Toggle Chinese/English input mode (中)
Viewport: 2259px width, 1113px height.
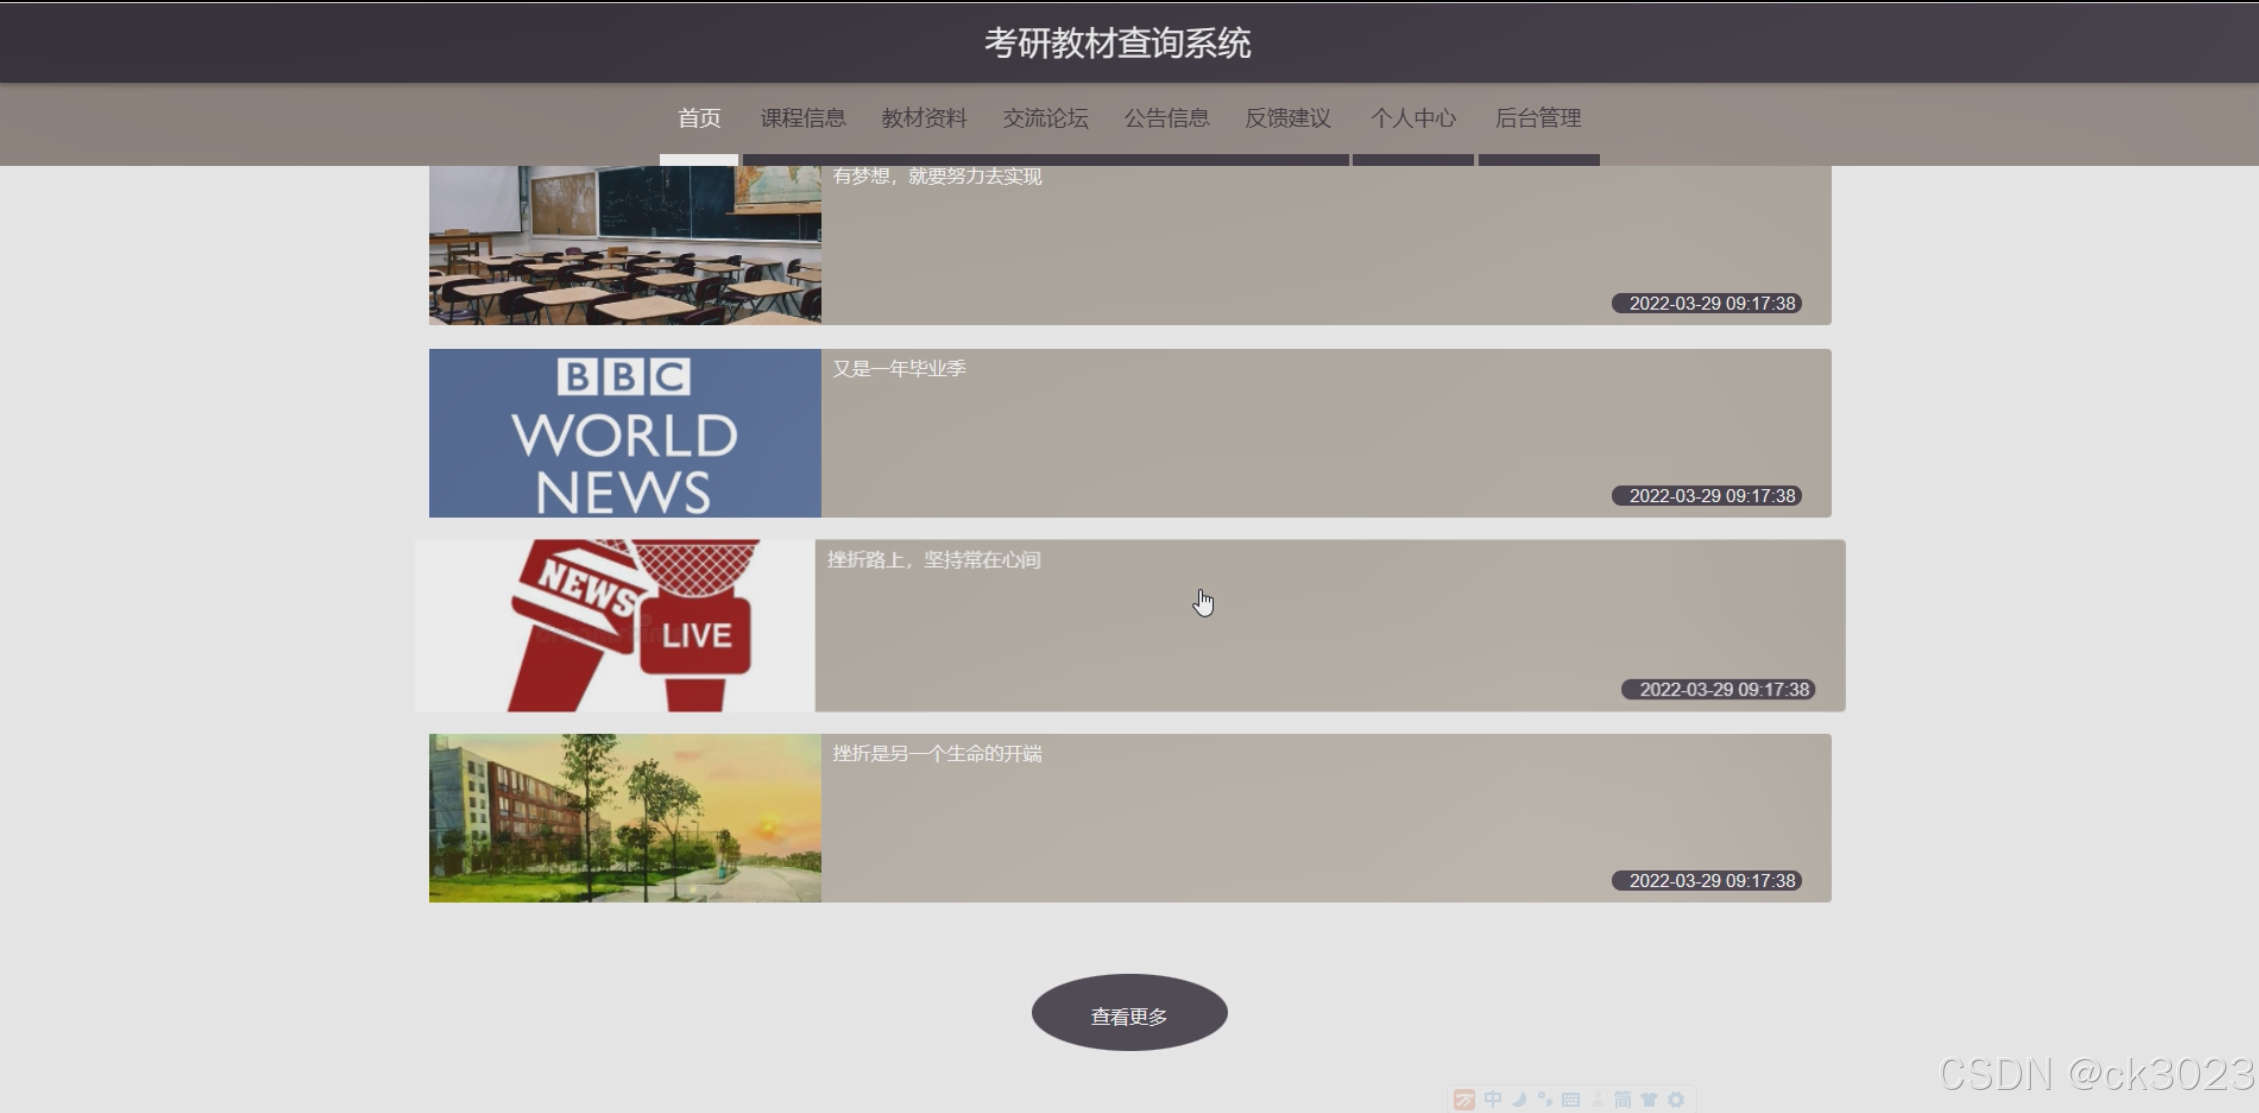pos(1493,1099)
